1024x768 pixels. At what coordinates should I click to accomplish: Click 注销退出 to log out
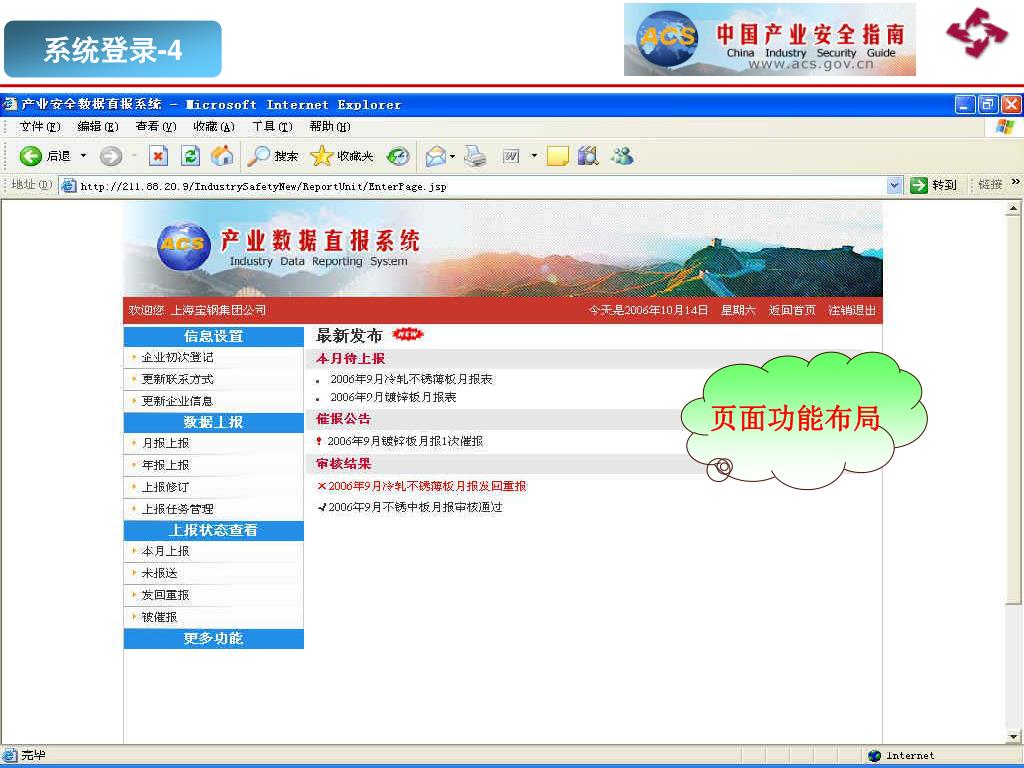[x=851, y=311]
